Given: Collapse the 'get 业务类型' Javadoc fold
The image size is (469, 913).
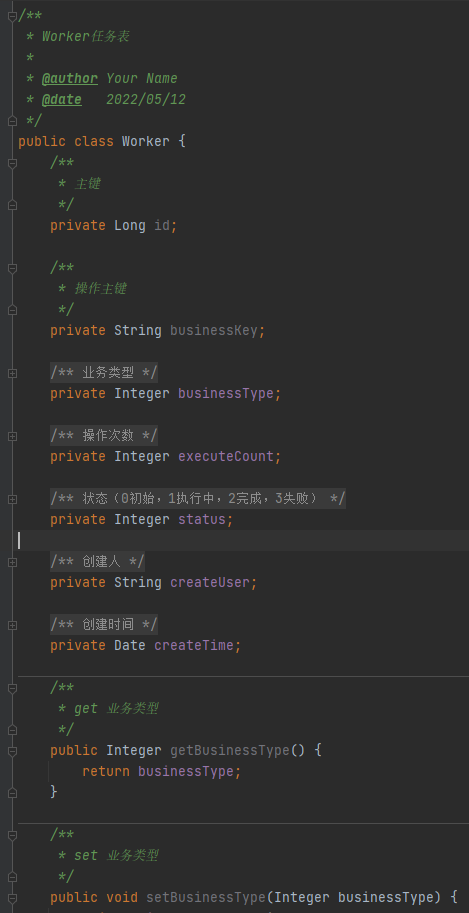Looking at the screenshot, I should pos(12,688).
